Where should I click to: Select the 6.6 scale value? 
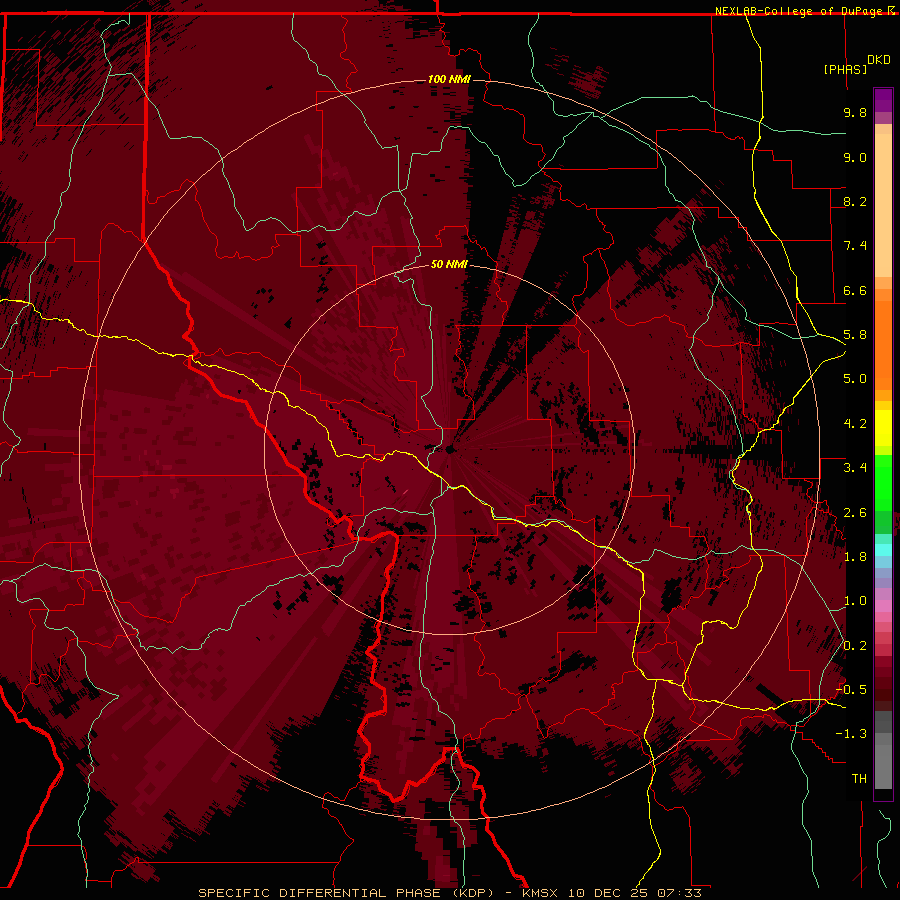pos(855,290)
